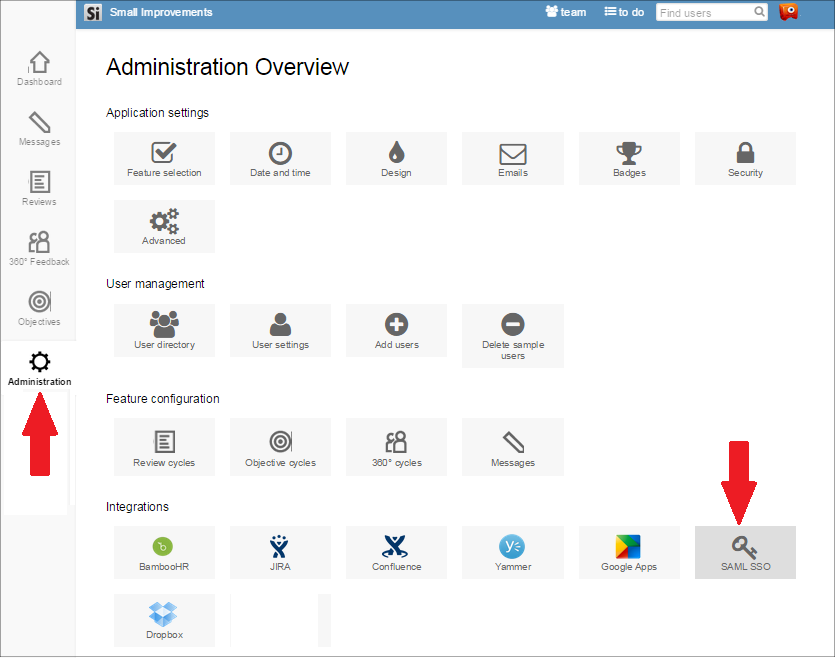Open the Emails settings tile
The height and width of the screenshot is (658, 835).
coord(513,159)
